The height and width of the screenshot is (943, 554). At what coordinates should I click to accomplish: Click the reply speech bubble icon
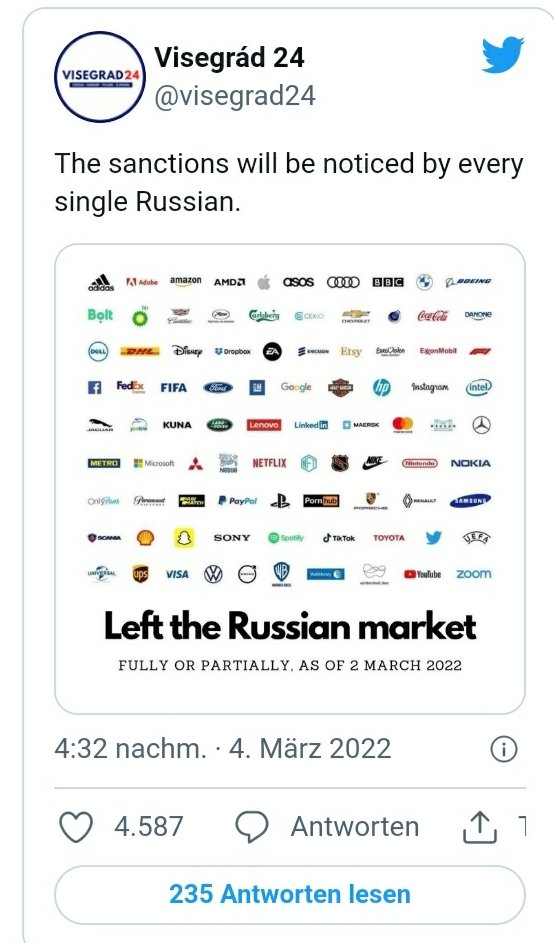251,827
